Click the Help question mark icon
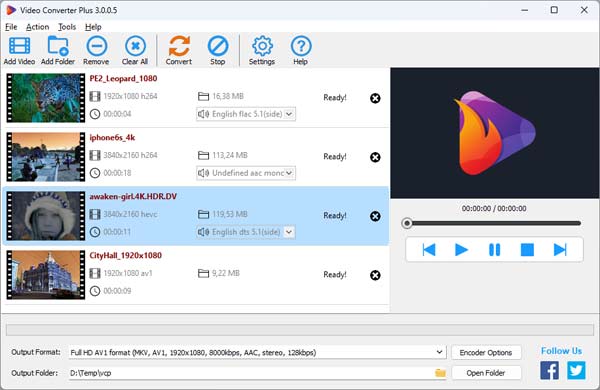Screen dimensions: 600x390 (301, 46)
